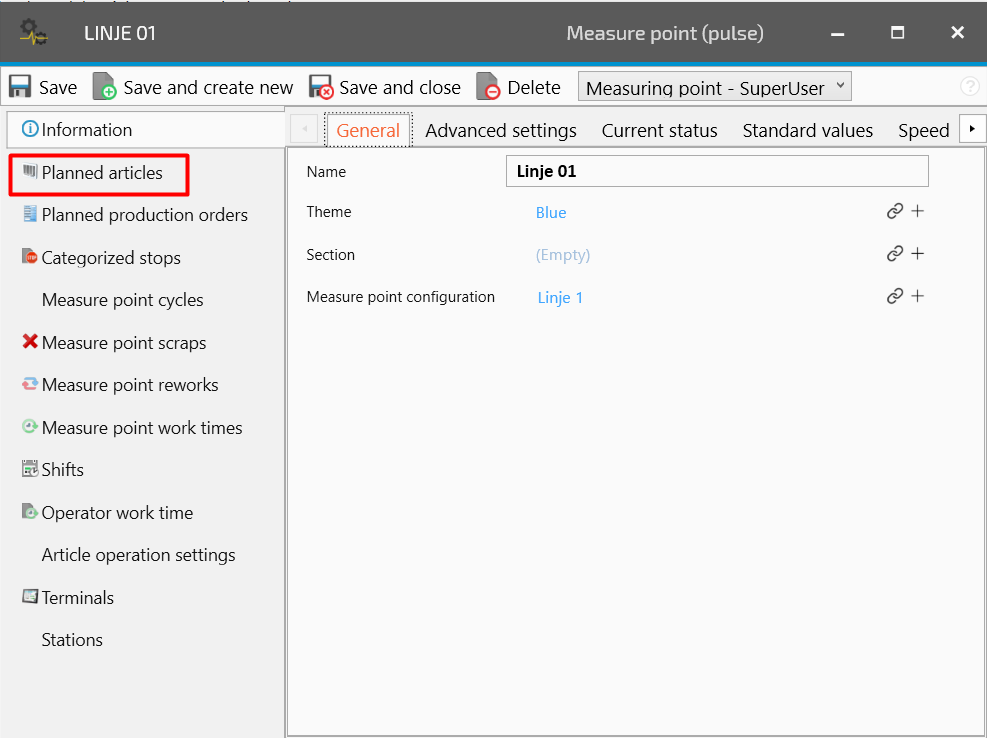Open Planned articles in the sidebar
987x738 pixels.
pyautogui.click(x=101, y=173)
